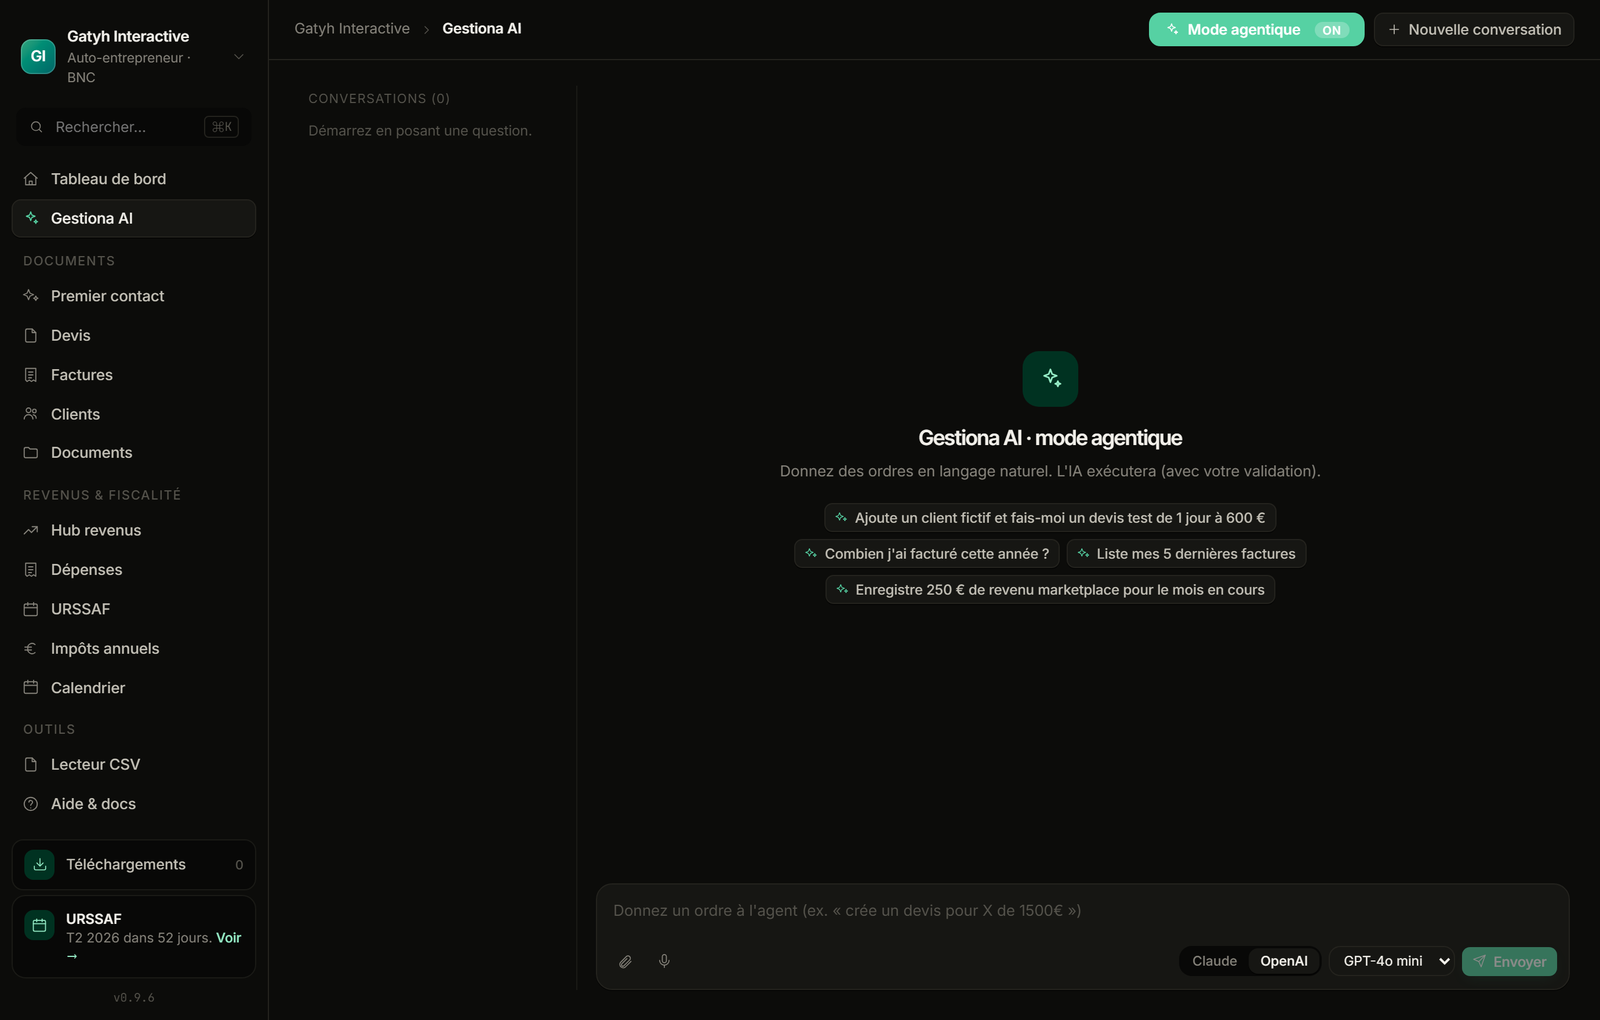Click the plus icon in Nouvelle conversation
Image resolution: width=1600 pixels, height=1020 pixels.
[1394, 30]
